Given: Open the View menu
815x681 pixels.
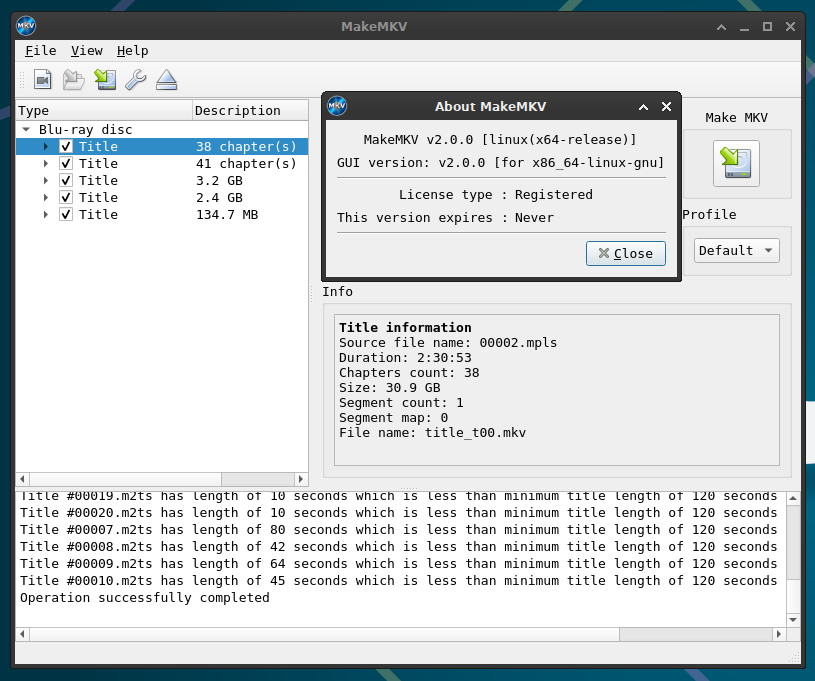Looking at the screenshot, I should (86, 51).
